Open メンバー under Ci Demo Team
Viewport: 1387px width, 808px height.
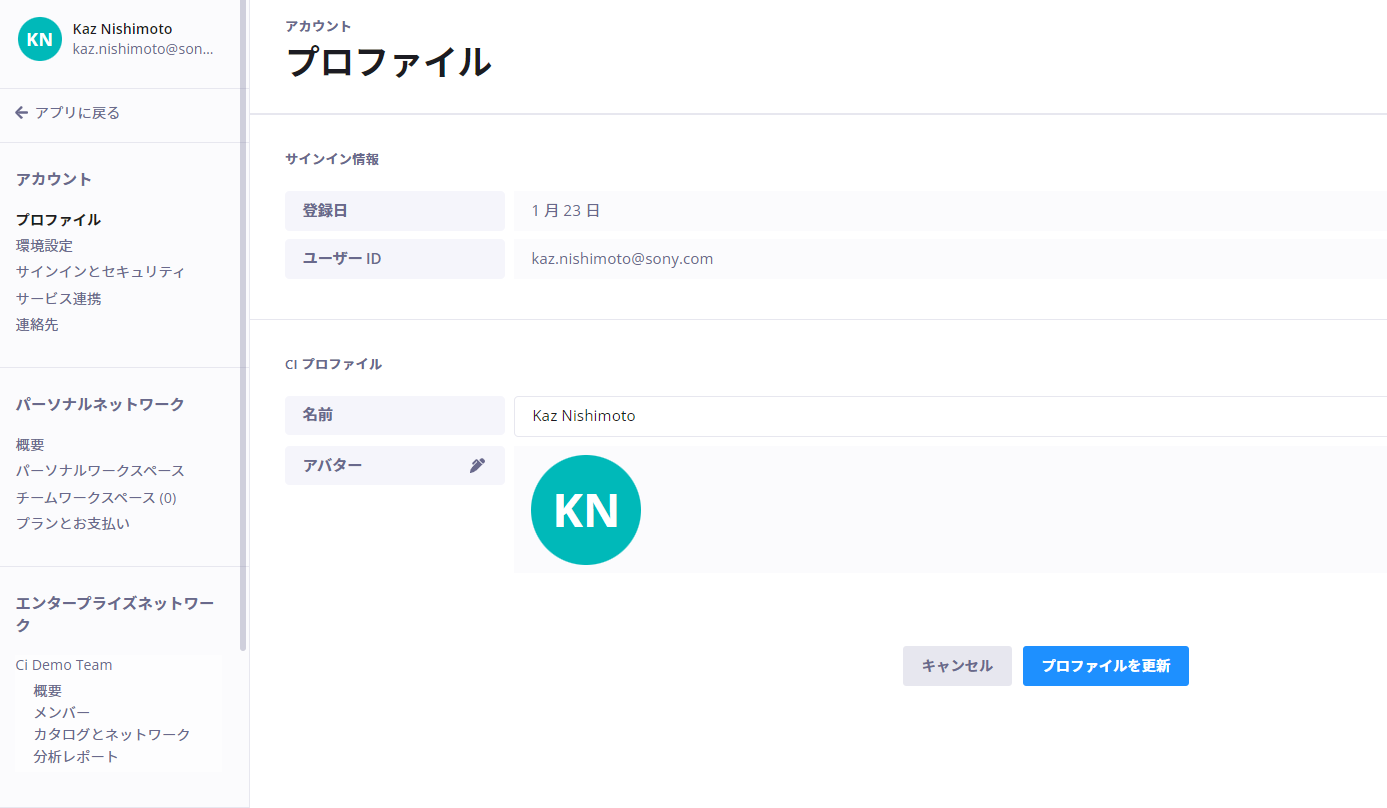(62, 713)
